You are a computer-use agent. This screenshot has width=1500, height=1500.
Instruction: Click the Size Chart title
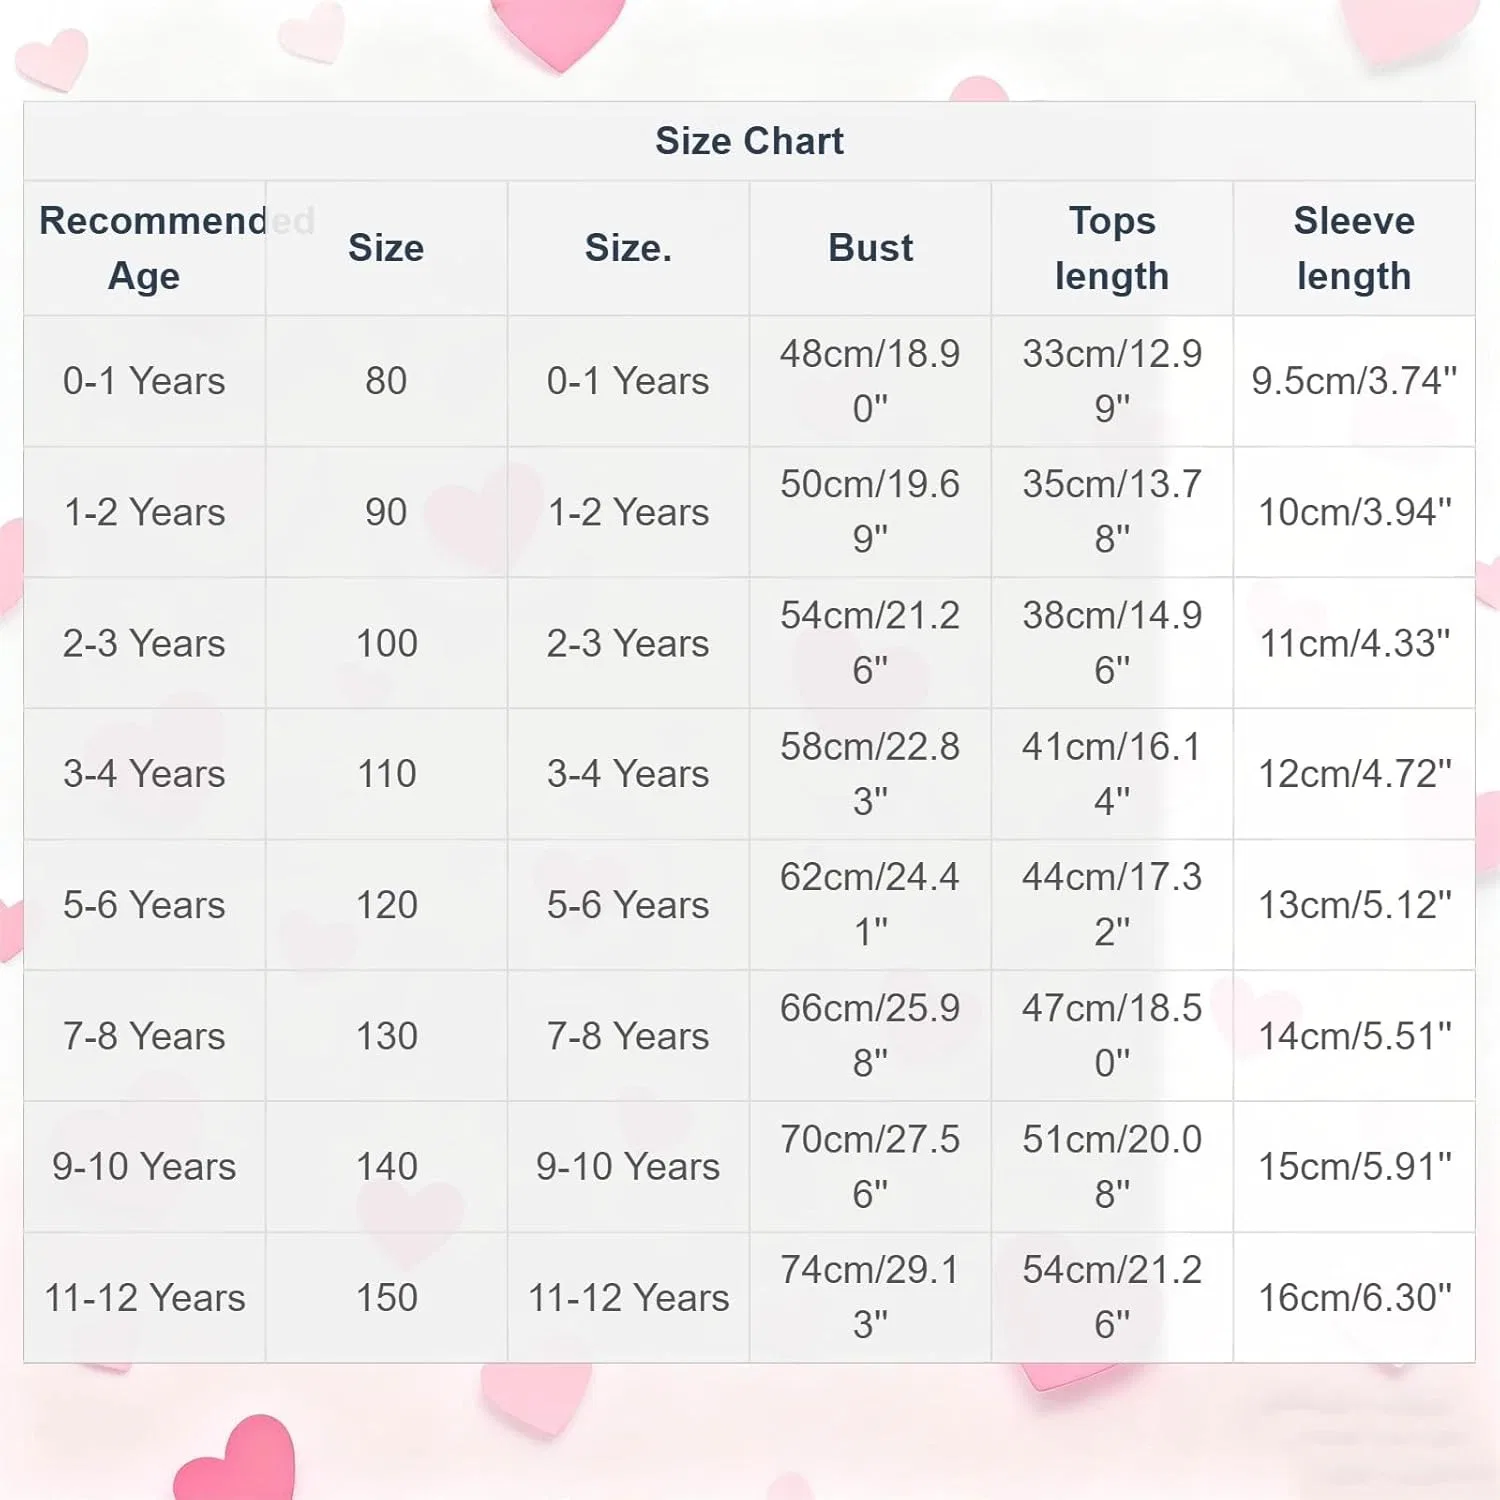(x=749, y=141)
